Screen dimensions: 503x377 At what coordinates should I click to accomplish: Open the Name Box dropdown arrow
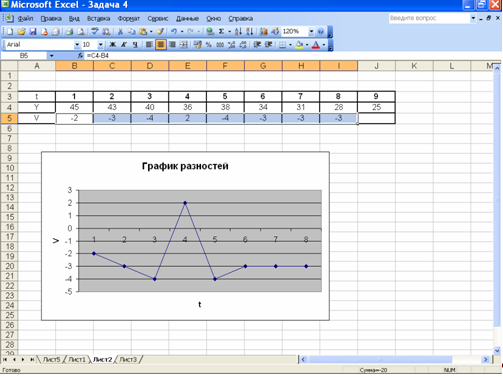coord(52,56)
